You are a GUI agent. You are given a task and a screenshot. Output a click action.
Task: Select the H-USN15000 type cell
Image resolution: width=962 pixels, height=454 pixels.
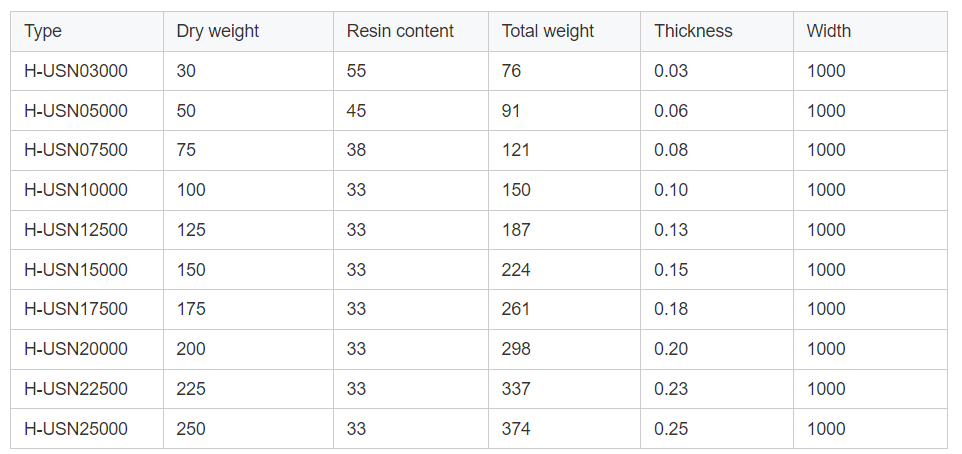pyautogui.click(x=76, y=270)
